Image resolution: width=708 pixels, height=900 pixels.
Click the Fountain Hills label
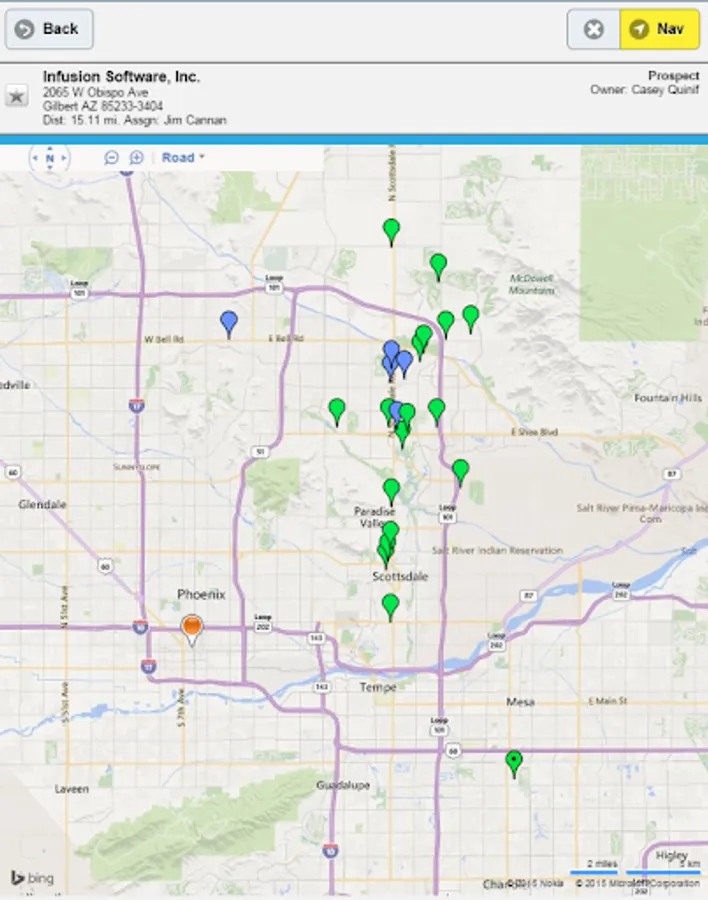(668, 398)
